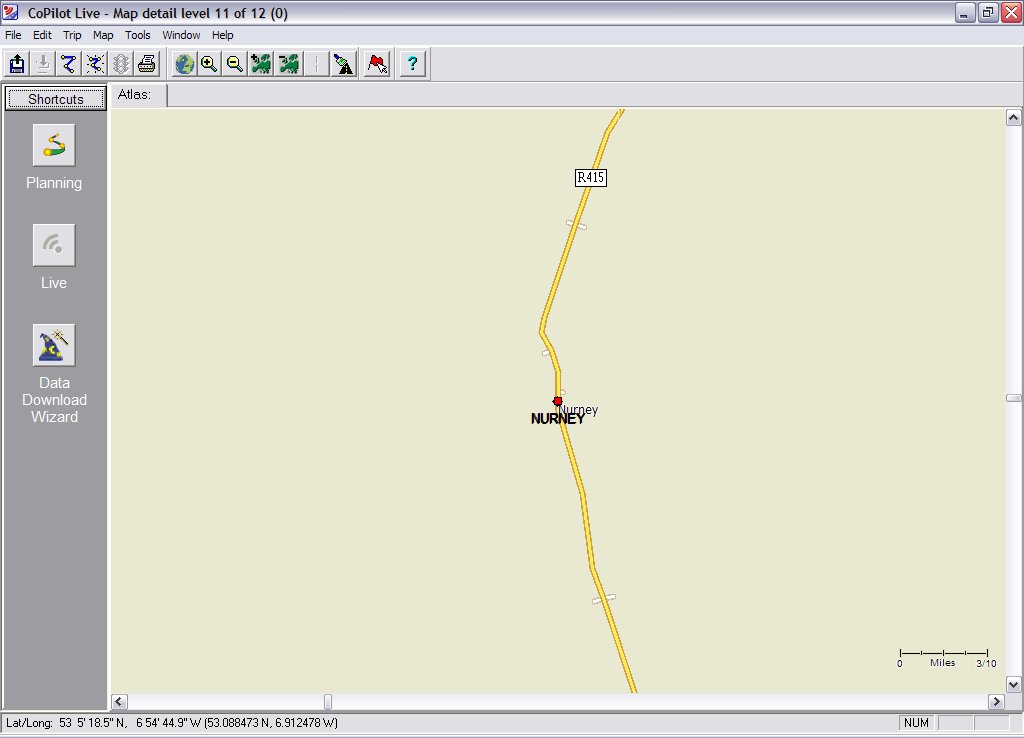
Task: Open the Map menu
Action: pos(103,35)
